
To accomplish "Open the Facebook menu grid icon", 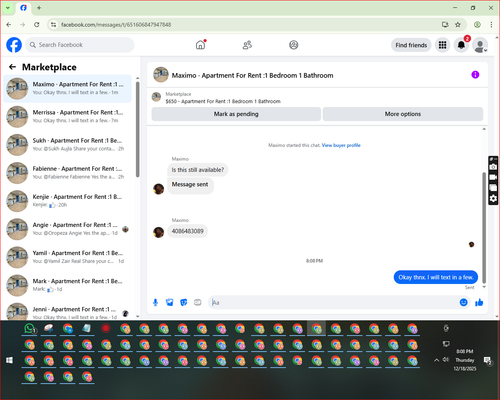I will [442, 45].
